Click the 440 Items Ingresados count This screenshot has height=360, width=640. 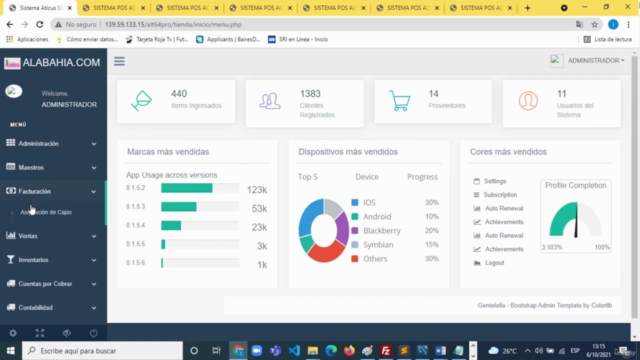(x=179, y=94)
